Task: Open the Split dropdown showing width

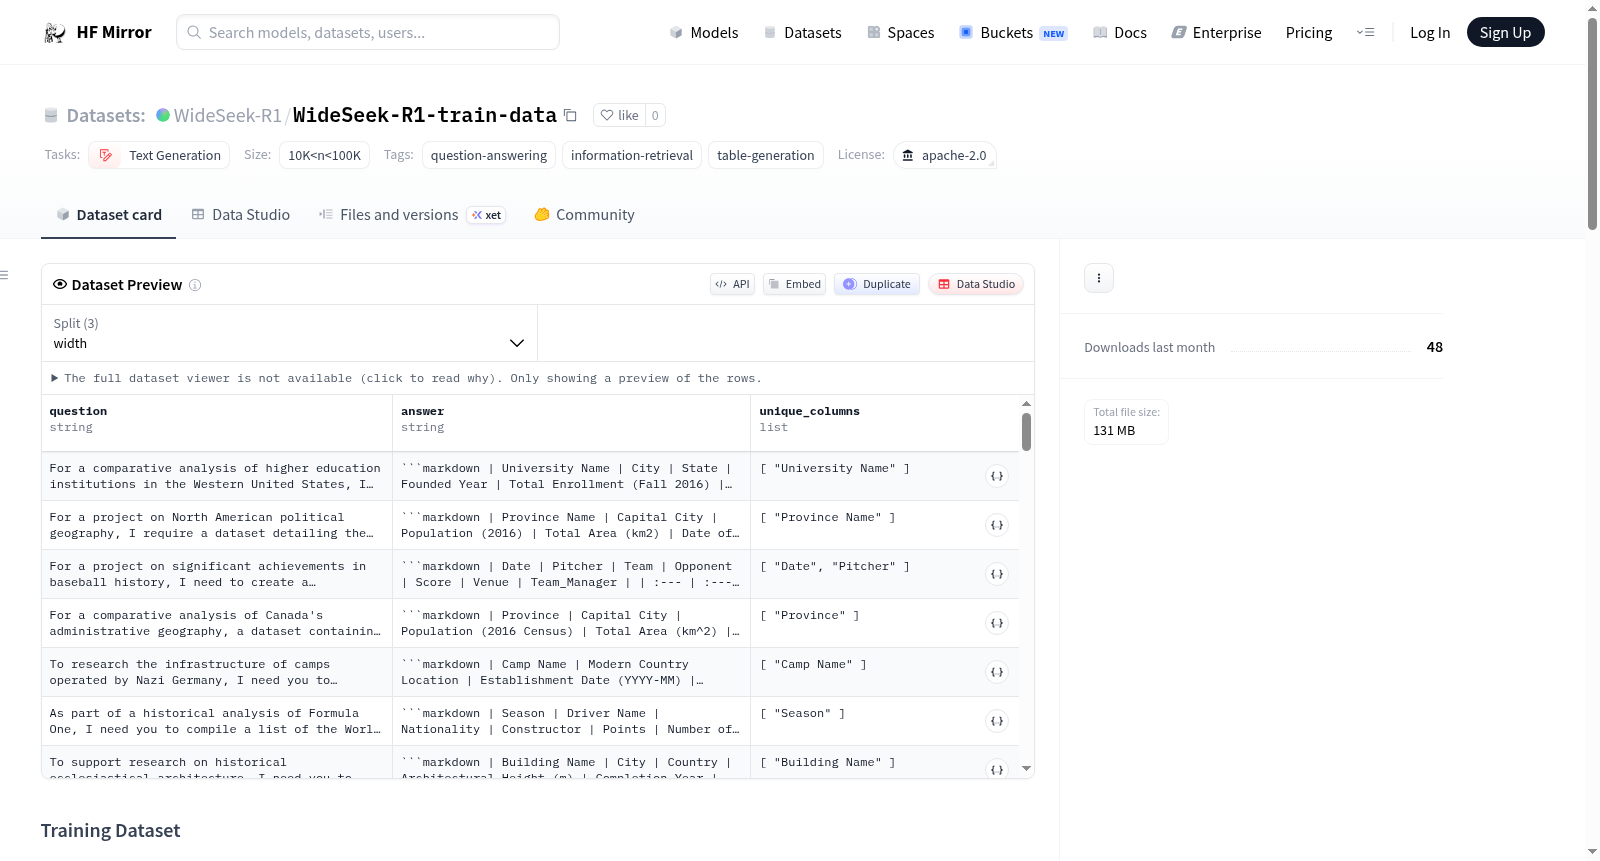Action: click(289, 333)
